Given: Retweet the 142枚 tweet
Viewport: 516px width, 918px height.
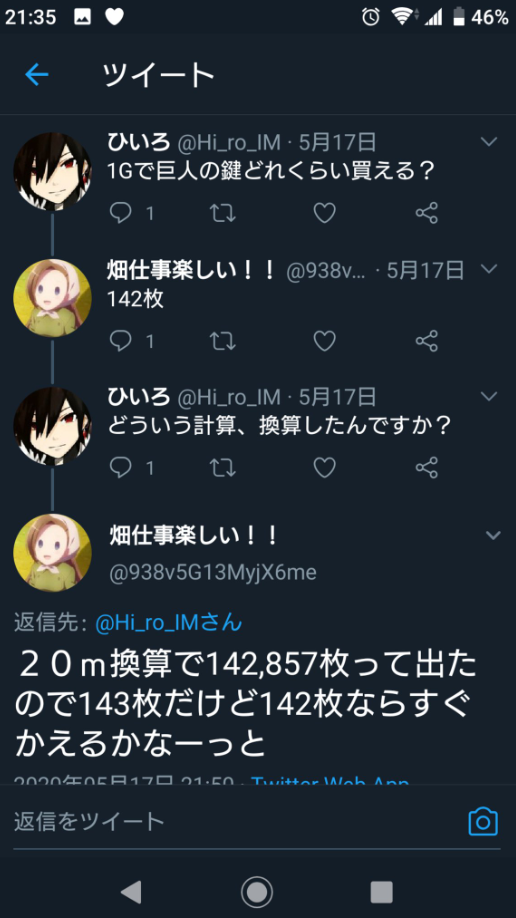Looking at the screenshot, I should [x=223, y=341].
